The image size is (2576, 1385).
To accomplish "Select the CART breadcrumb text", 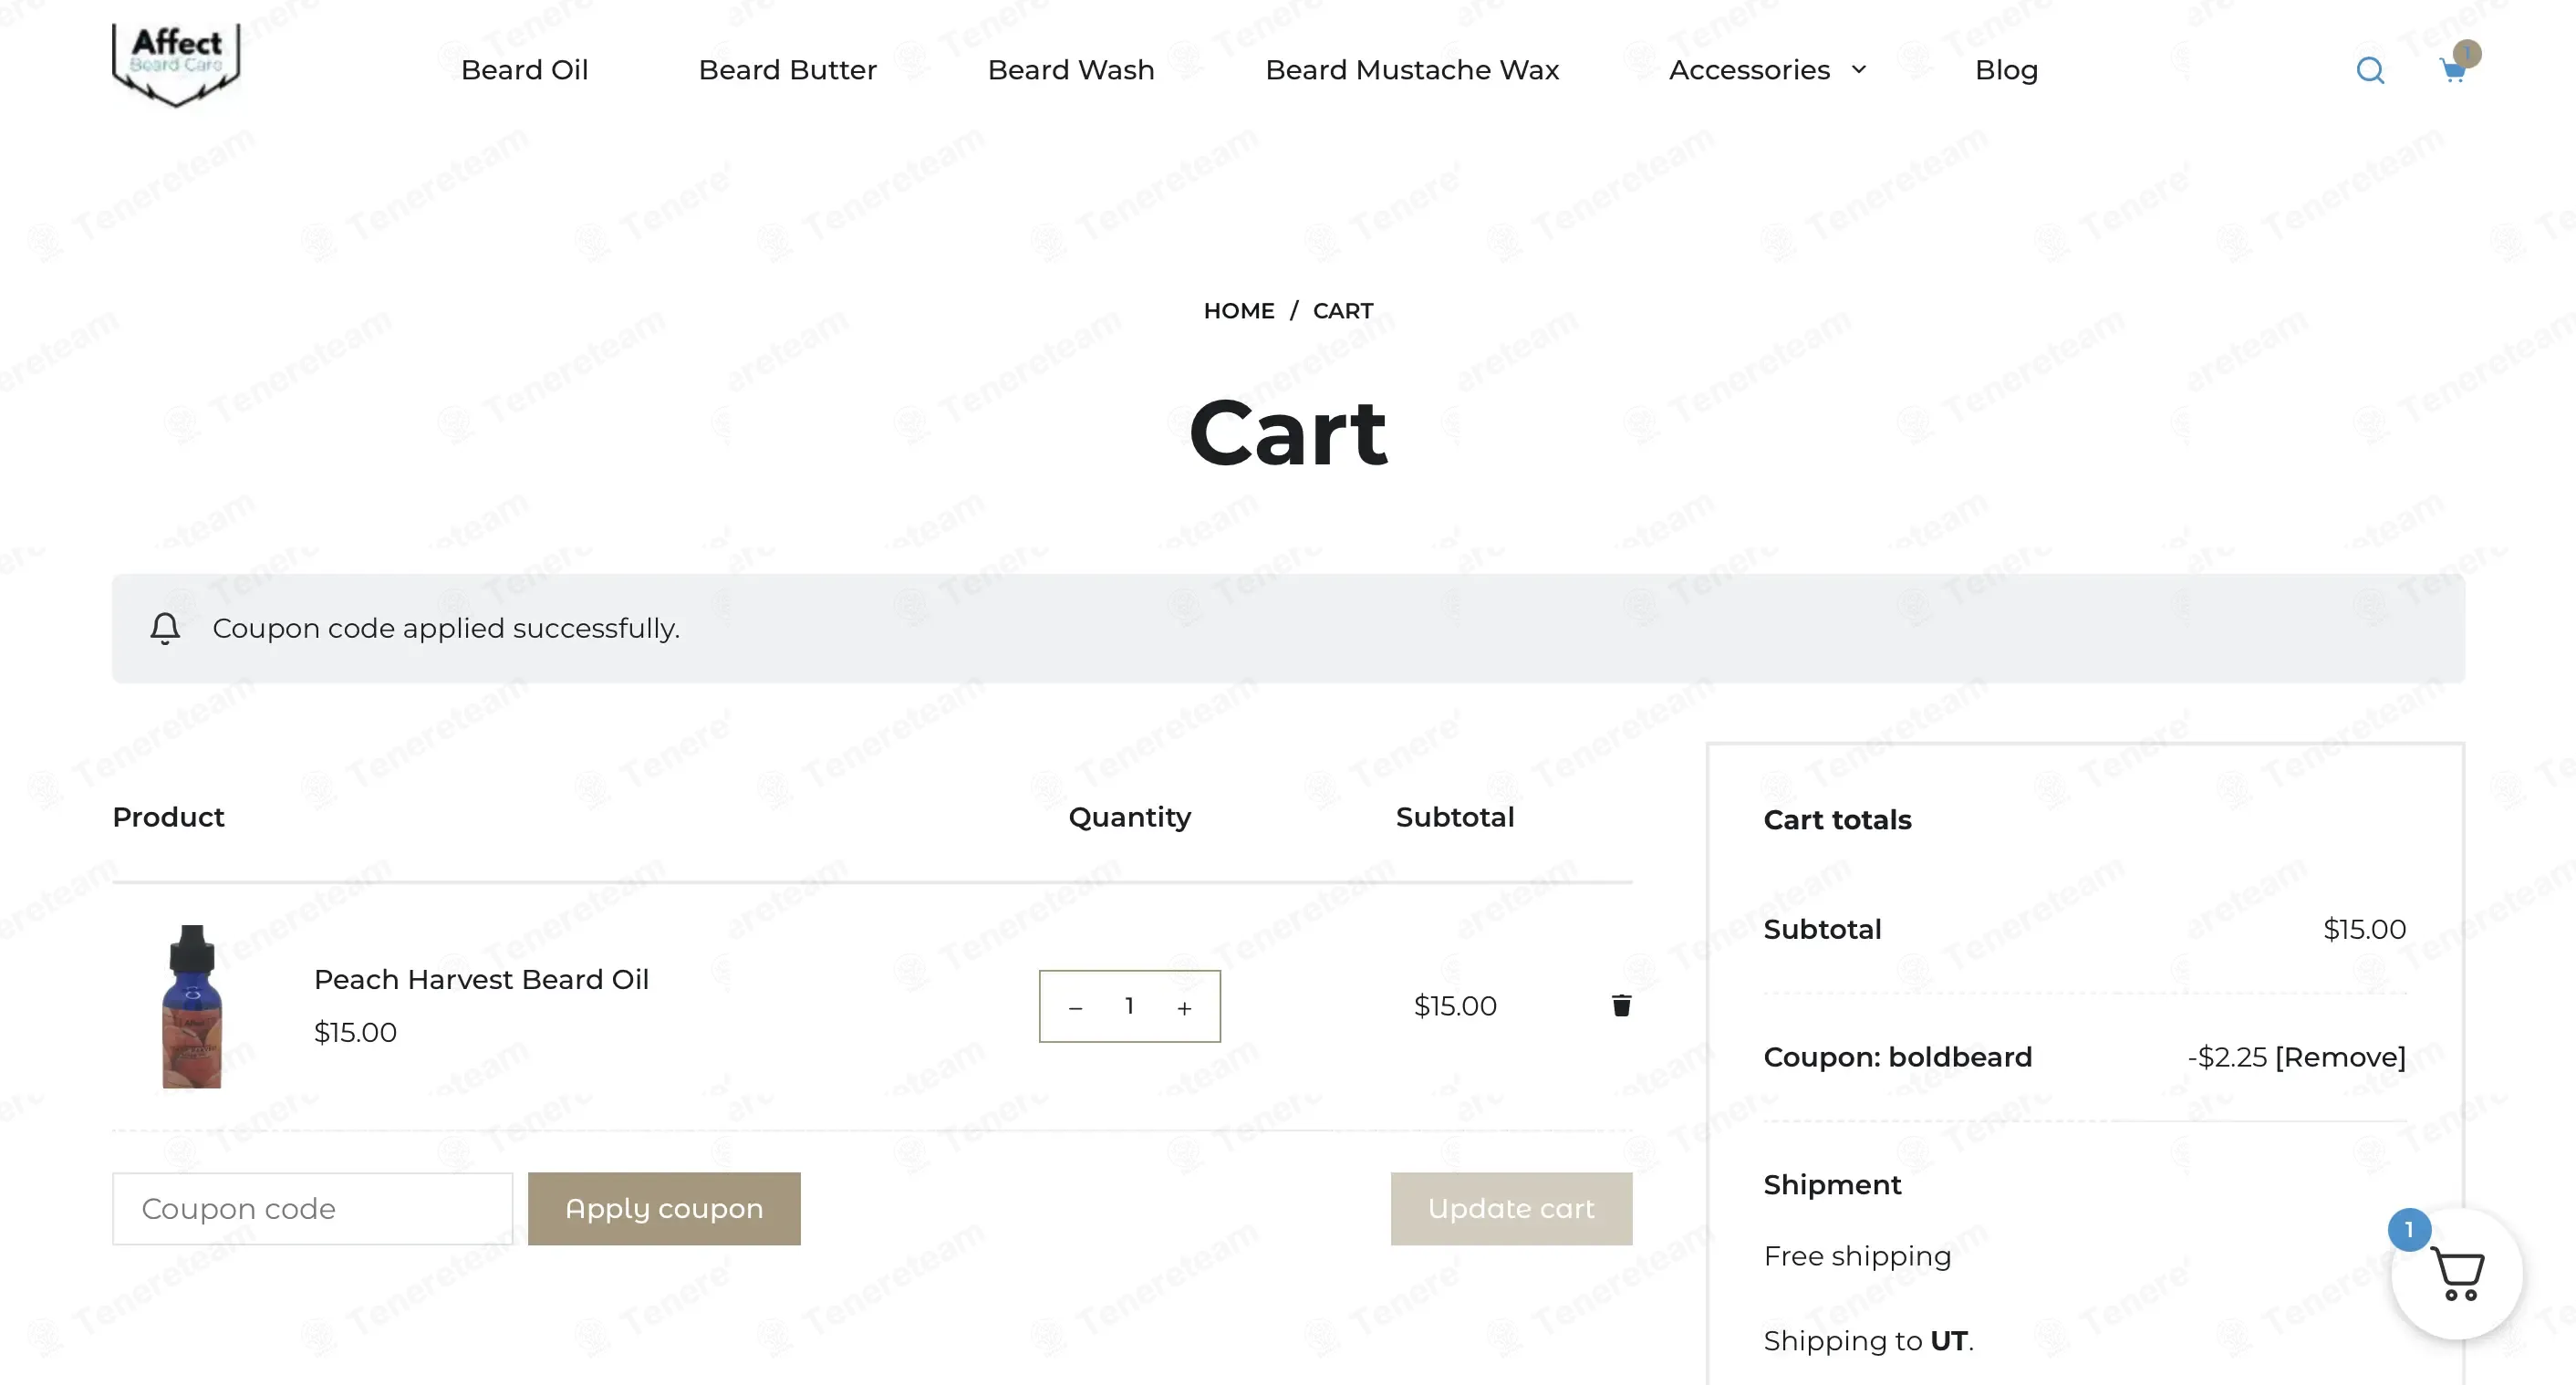I will (1343, 311).
